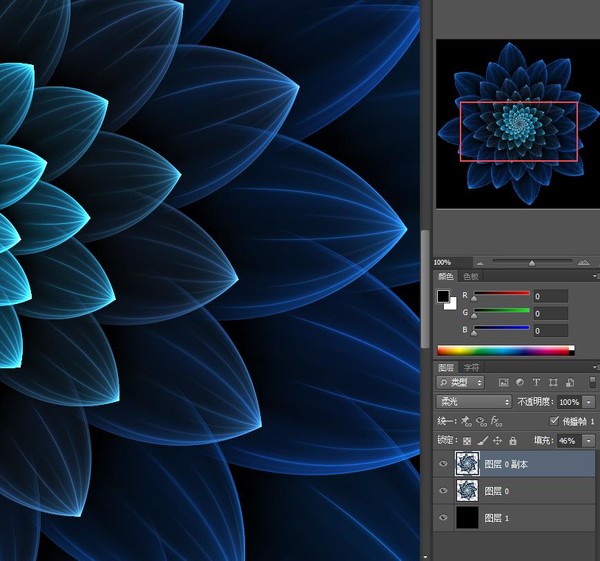Click the scroll down arrow below canvas

(x=425, y=557)
